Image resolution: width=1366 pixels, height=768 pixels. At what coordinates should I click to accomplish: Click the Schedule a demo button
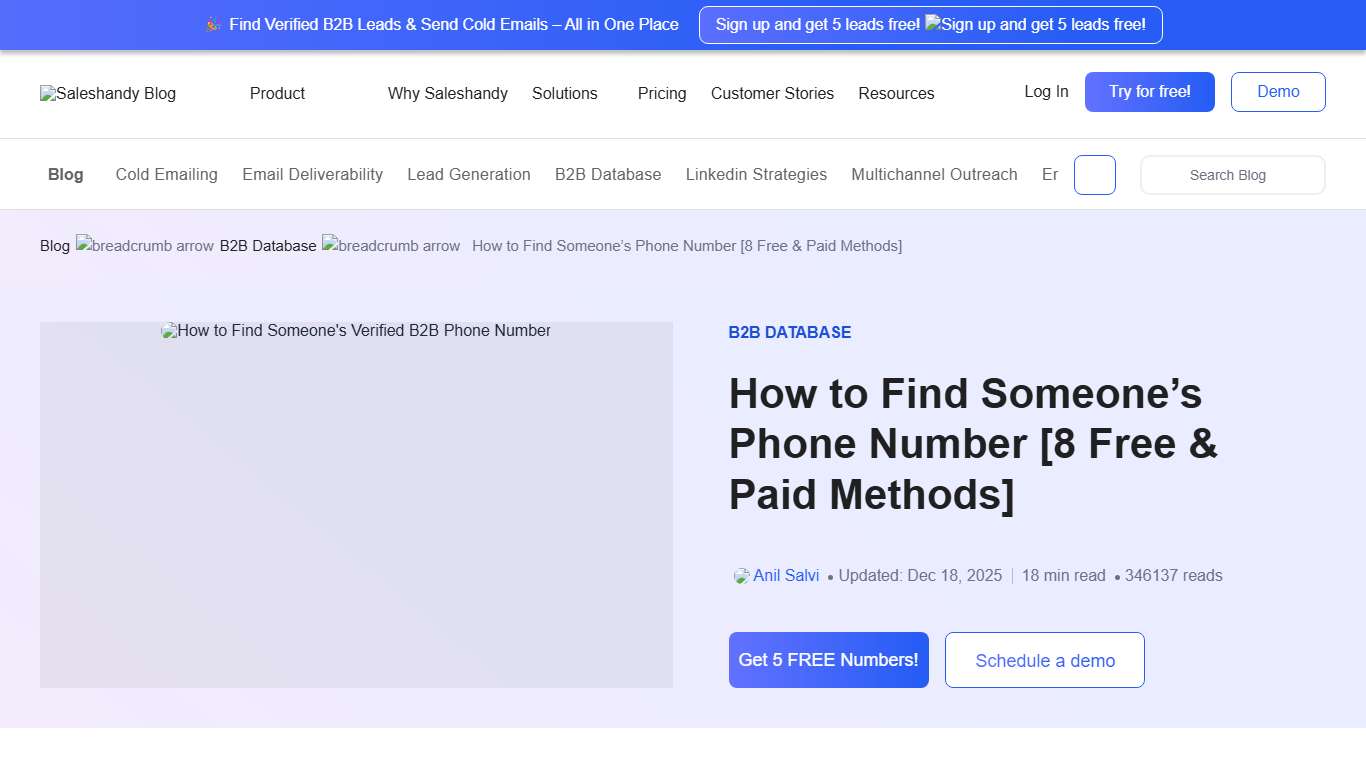[1044, 660]
